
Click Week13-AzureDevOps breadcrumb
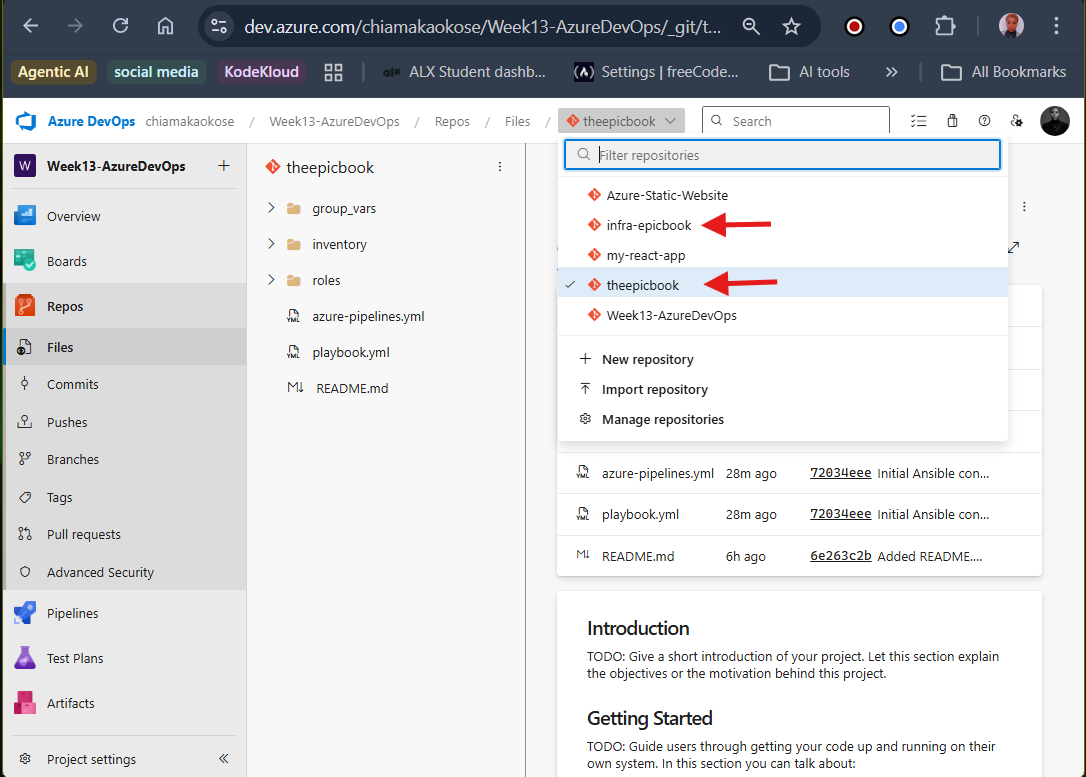pyautogui.click(x=335, y=121)
